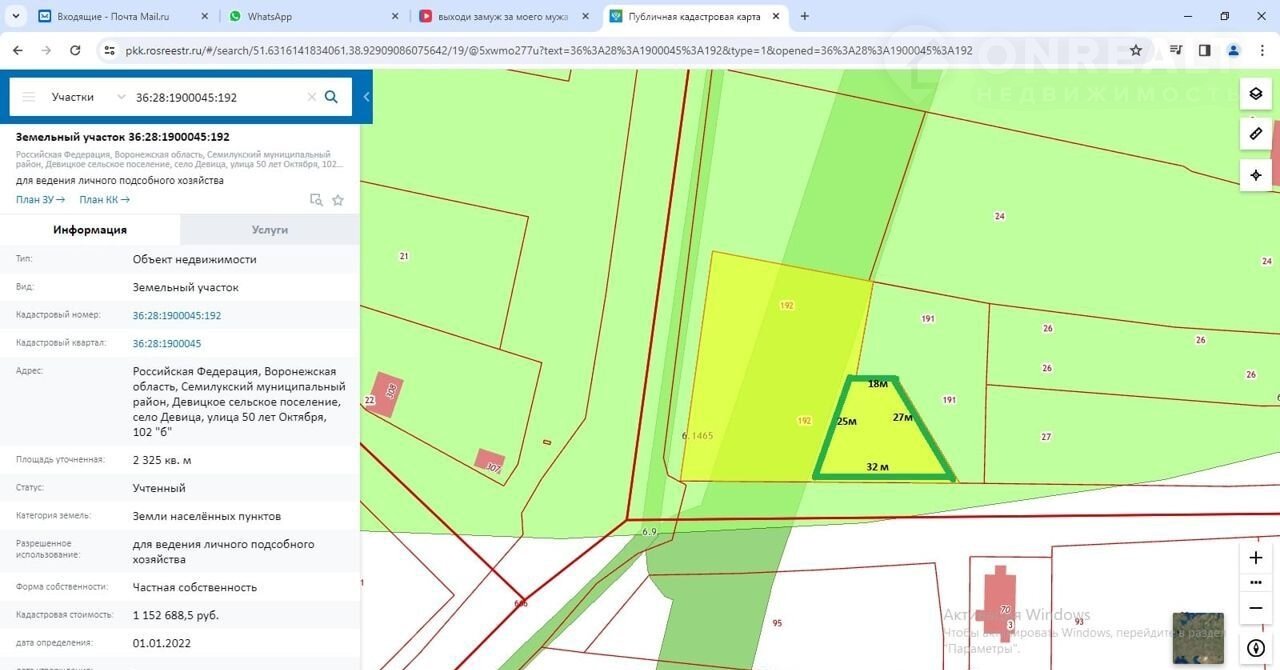Select the Информация tab
The height and width of the screenshot is (670, 1280).
tap(90, 229)
